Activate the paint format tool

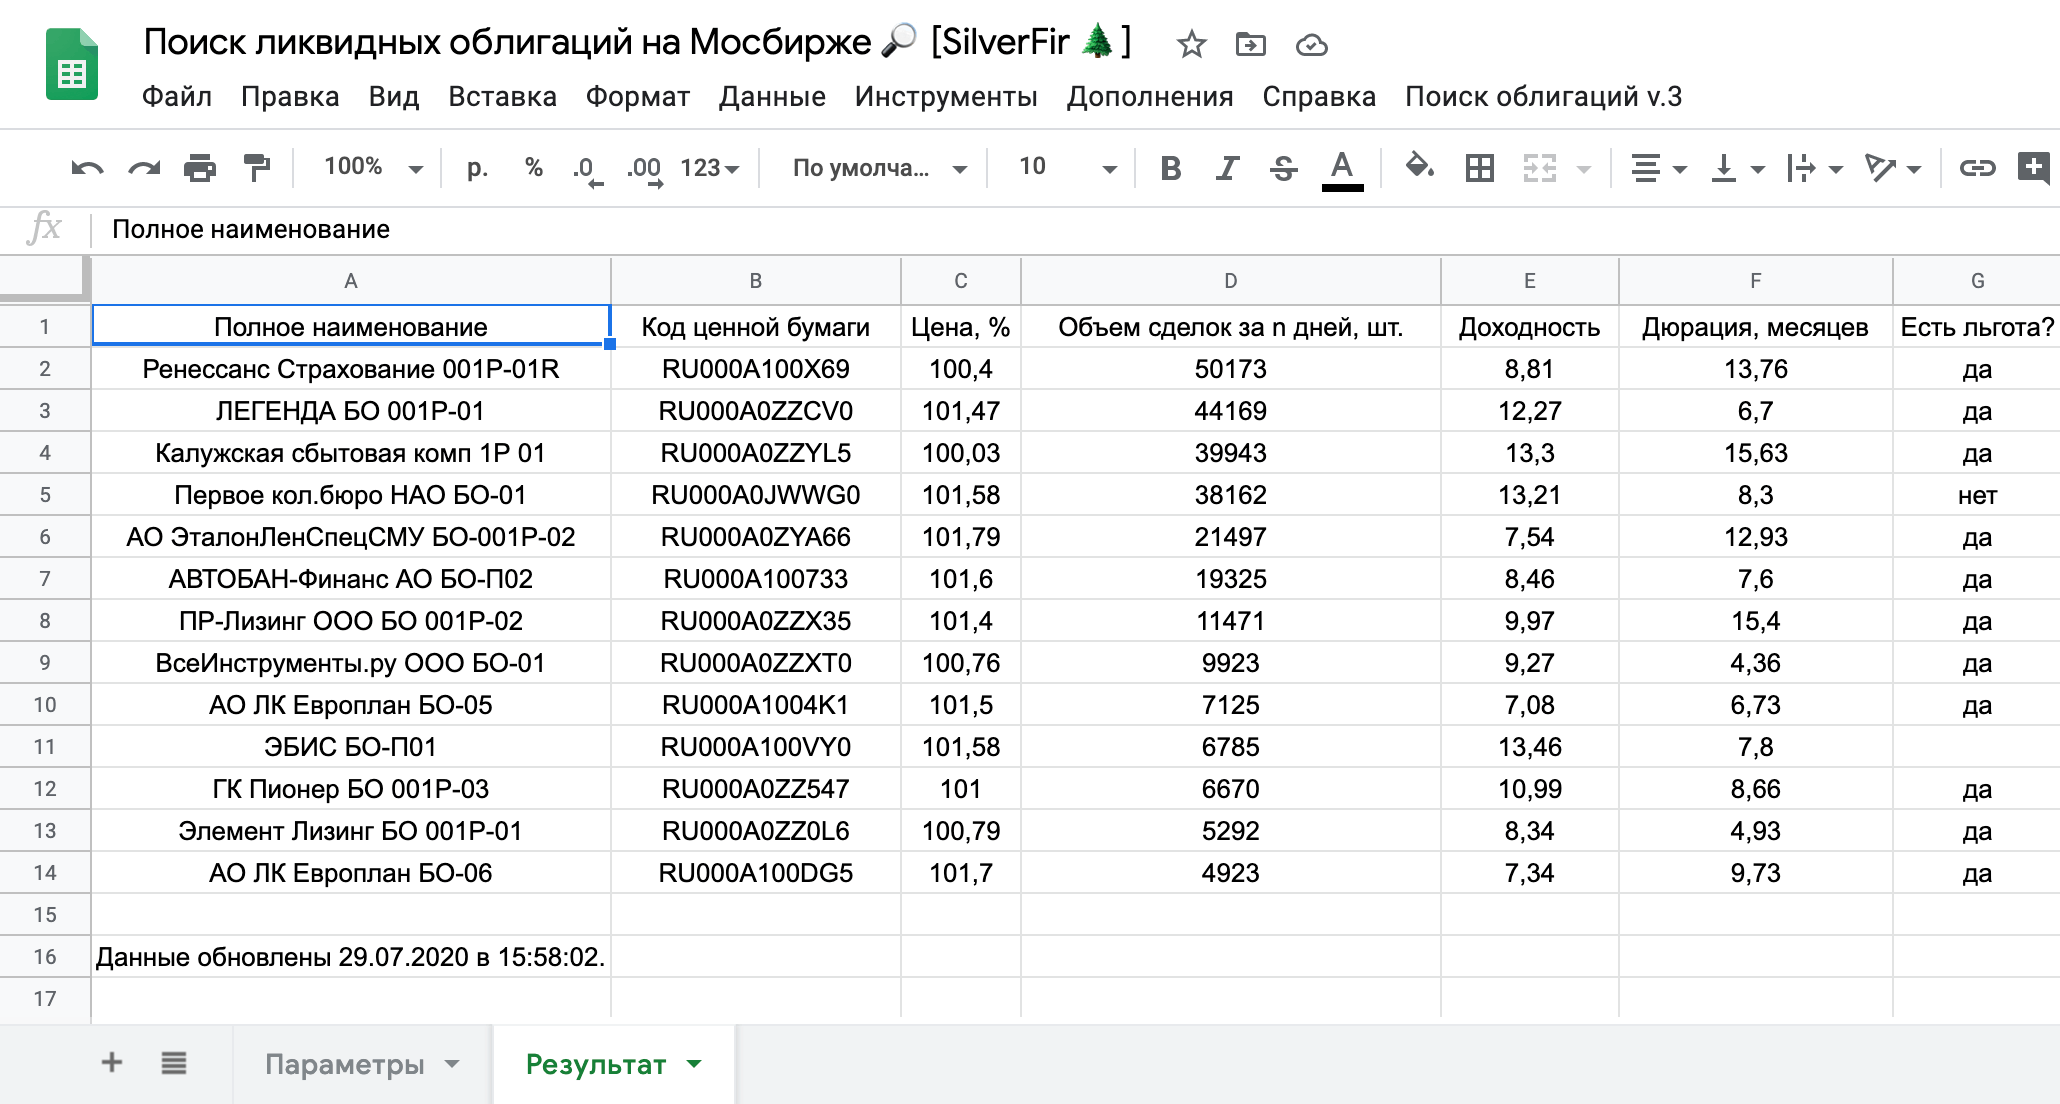(257, 168)
